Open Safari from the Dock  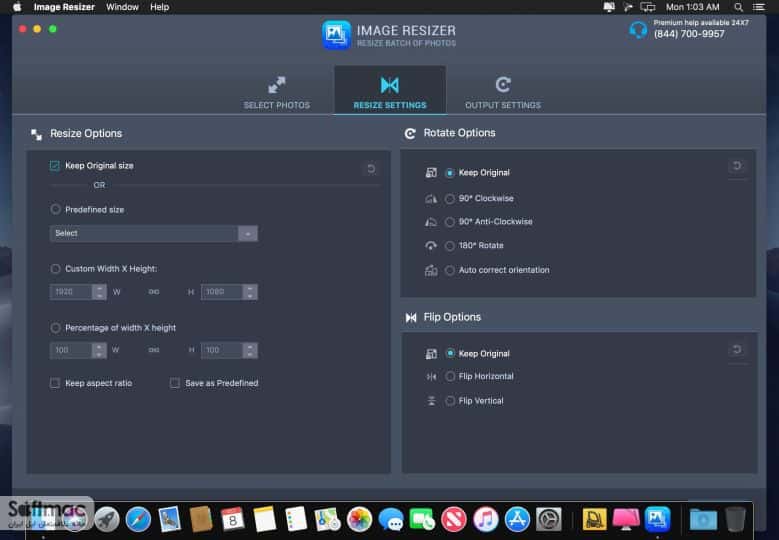point(138,520)
